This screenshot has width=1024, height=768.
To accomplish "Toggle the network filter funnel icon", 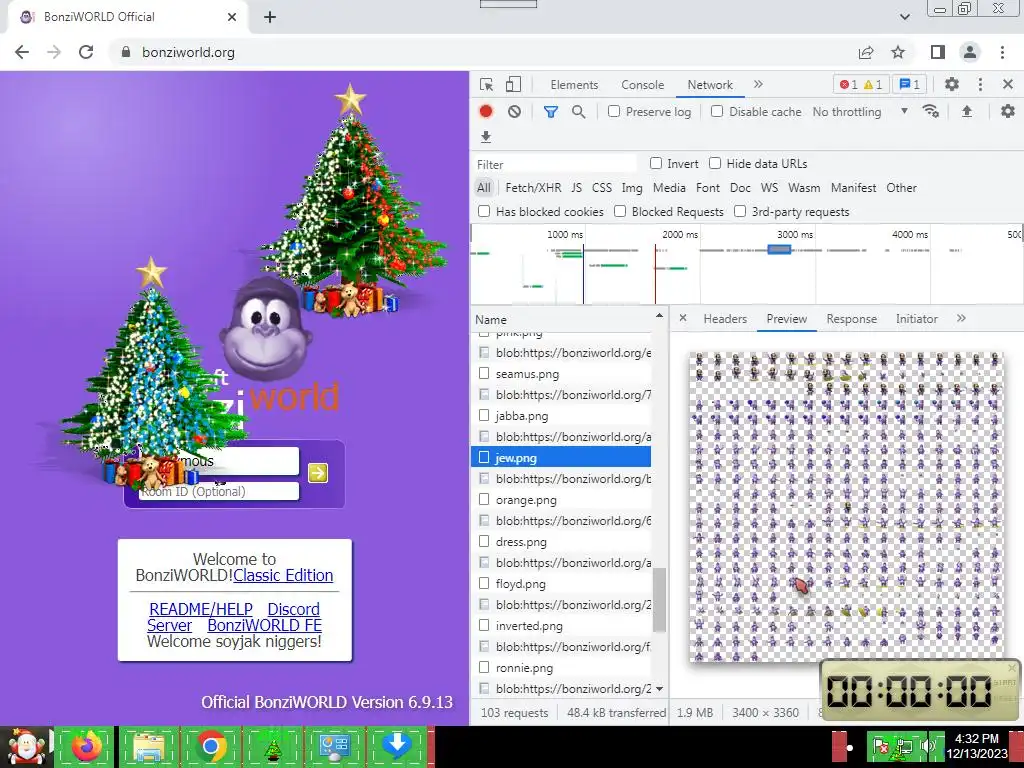I will [551, 112].
